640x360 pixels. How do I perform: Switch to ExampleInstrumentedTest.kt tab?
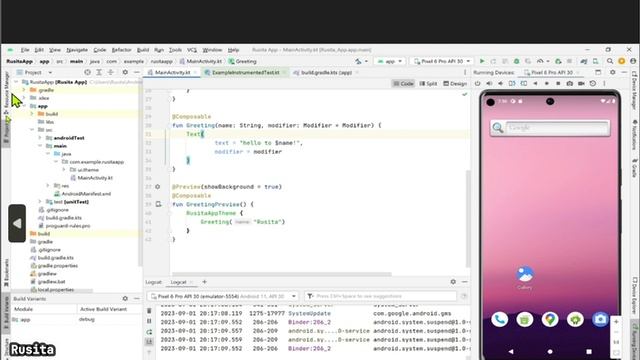(245, 72)
